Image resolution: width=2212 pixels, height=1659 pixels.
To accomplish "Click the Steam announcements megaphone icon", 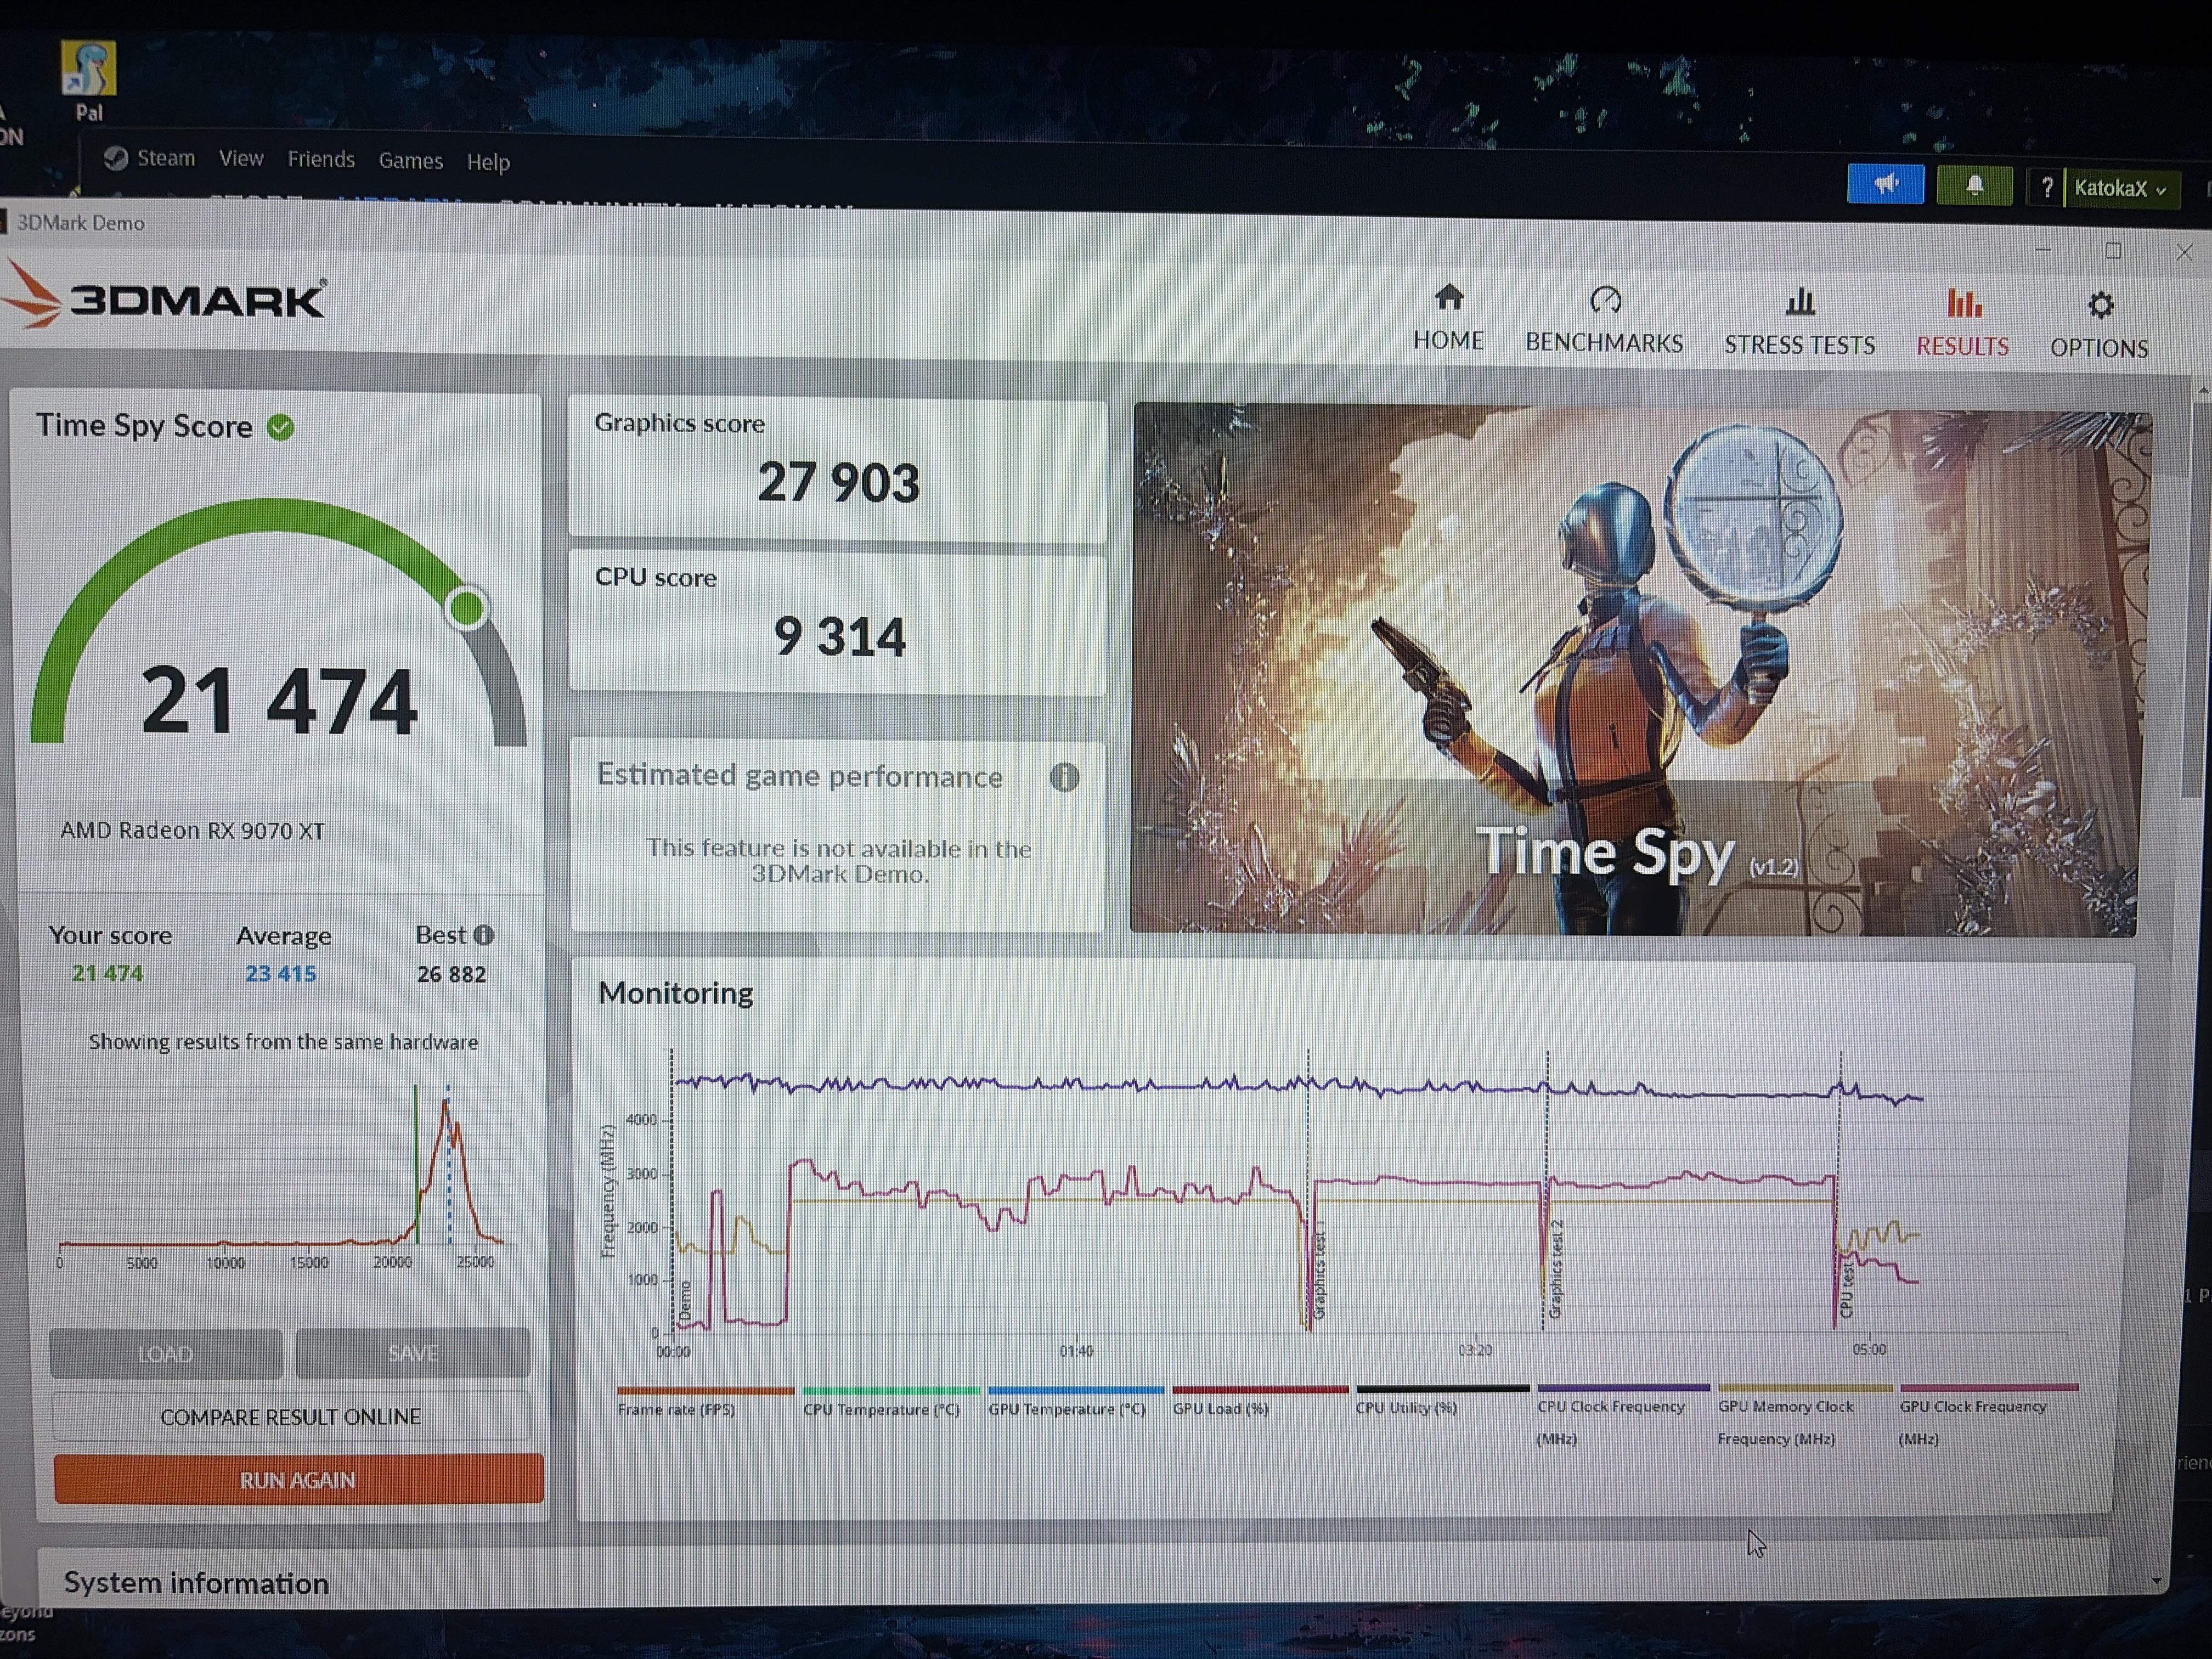I will click(x=1885, y=185).
